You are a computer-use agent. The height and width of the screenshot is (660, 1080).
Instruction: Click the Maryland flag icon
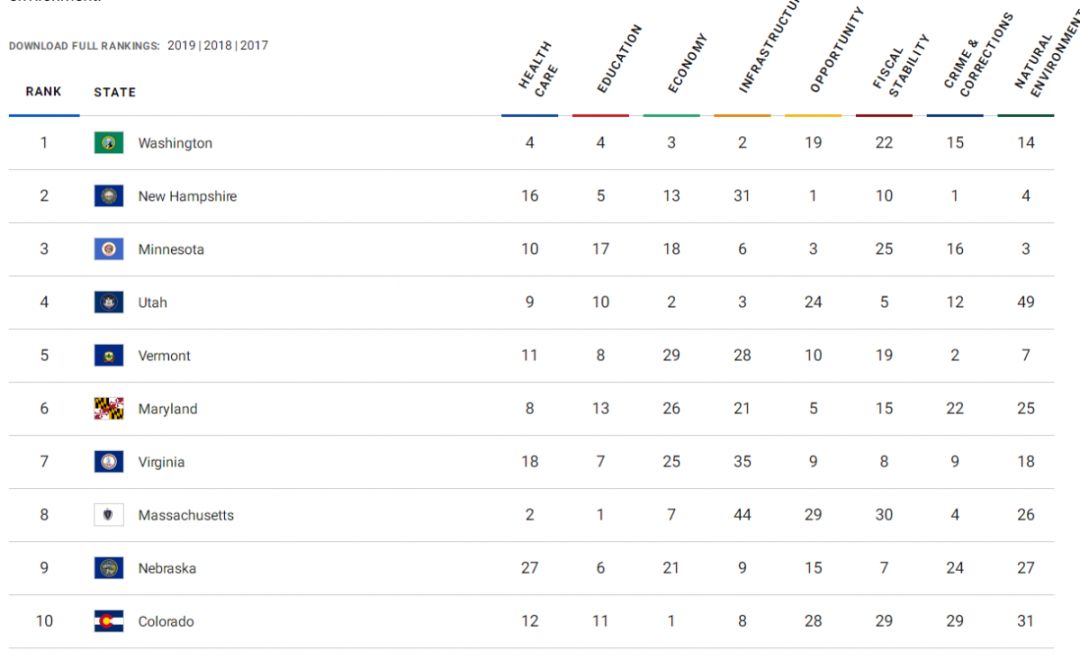[x=109, y=409]
